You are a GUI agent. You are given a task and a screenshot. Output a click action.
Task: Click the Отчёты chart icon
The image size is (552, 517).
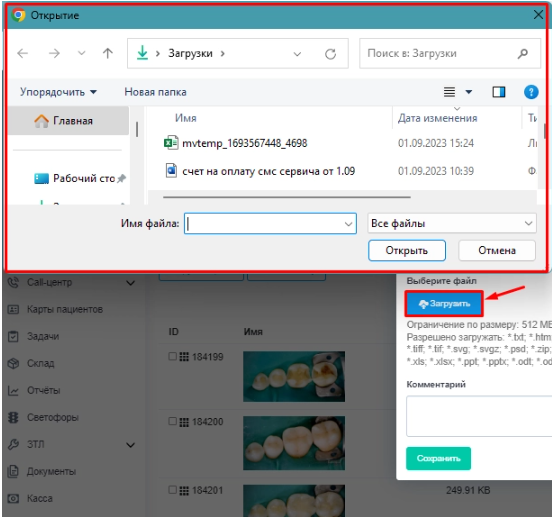coord(13,390)
